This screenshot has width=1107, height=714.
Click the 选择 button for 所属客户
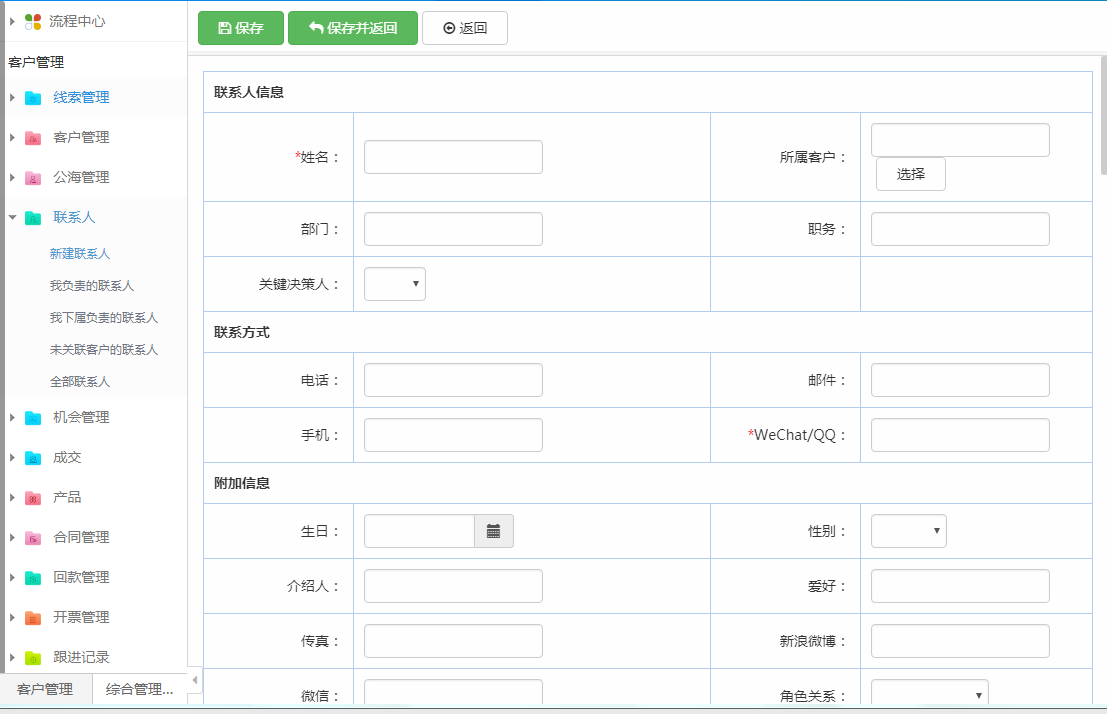coord(910,174)
